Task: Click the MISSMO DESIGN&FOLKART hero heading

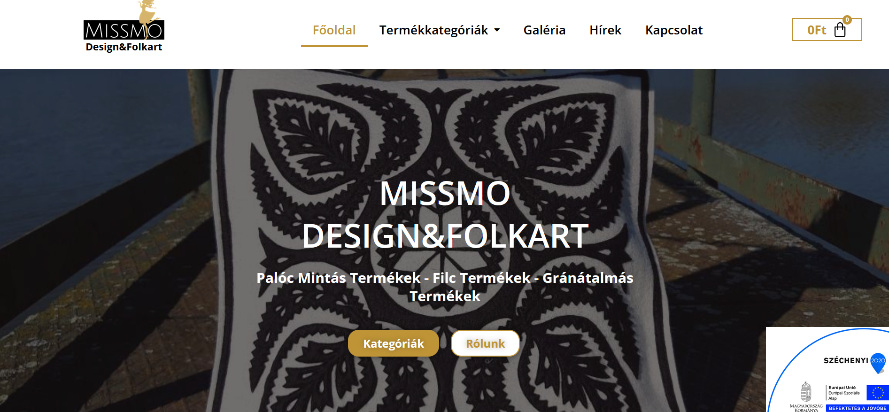Action: click(x=444, y=215)
